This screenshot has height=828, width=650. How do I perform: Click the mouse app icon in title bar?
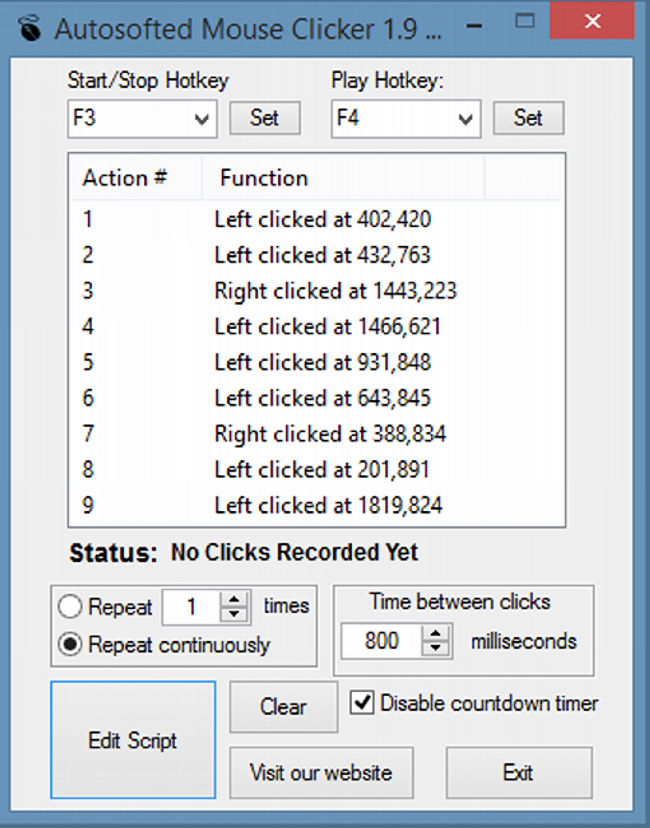pos(30,28)
